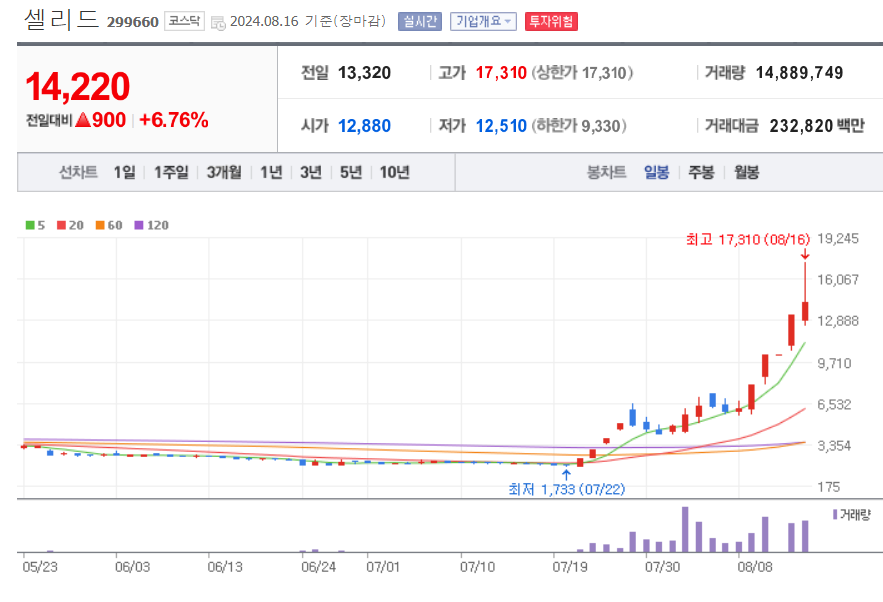Click the orange 60-day moving average swatch
Screen dimensions: 883x602
[x=100, y=225]
